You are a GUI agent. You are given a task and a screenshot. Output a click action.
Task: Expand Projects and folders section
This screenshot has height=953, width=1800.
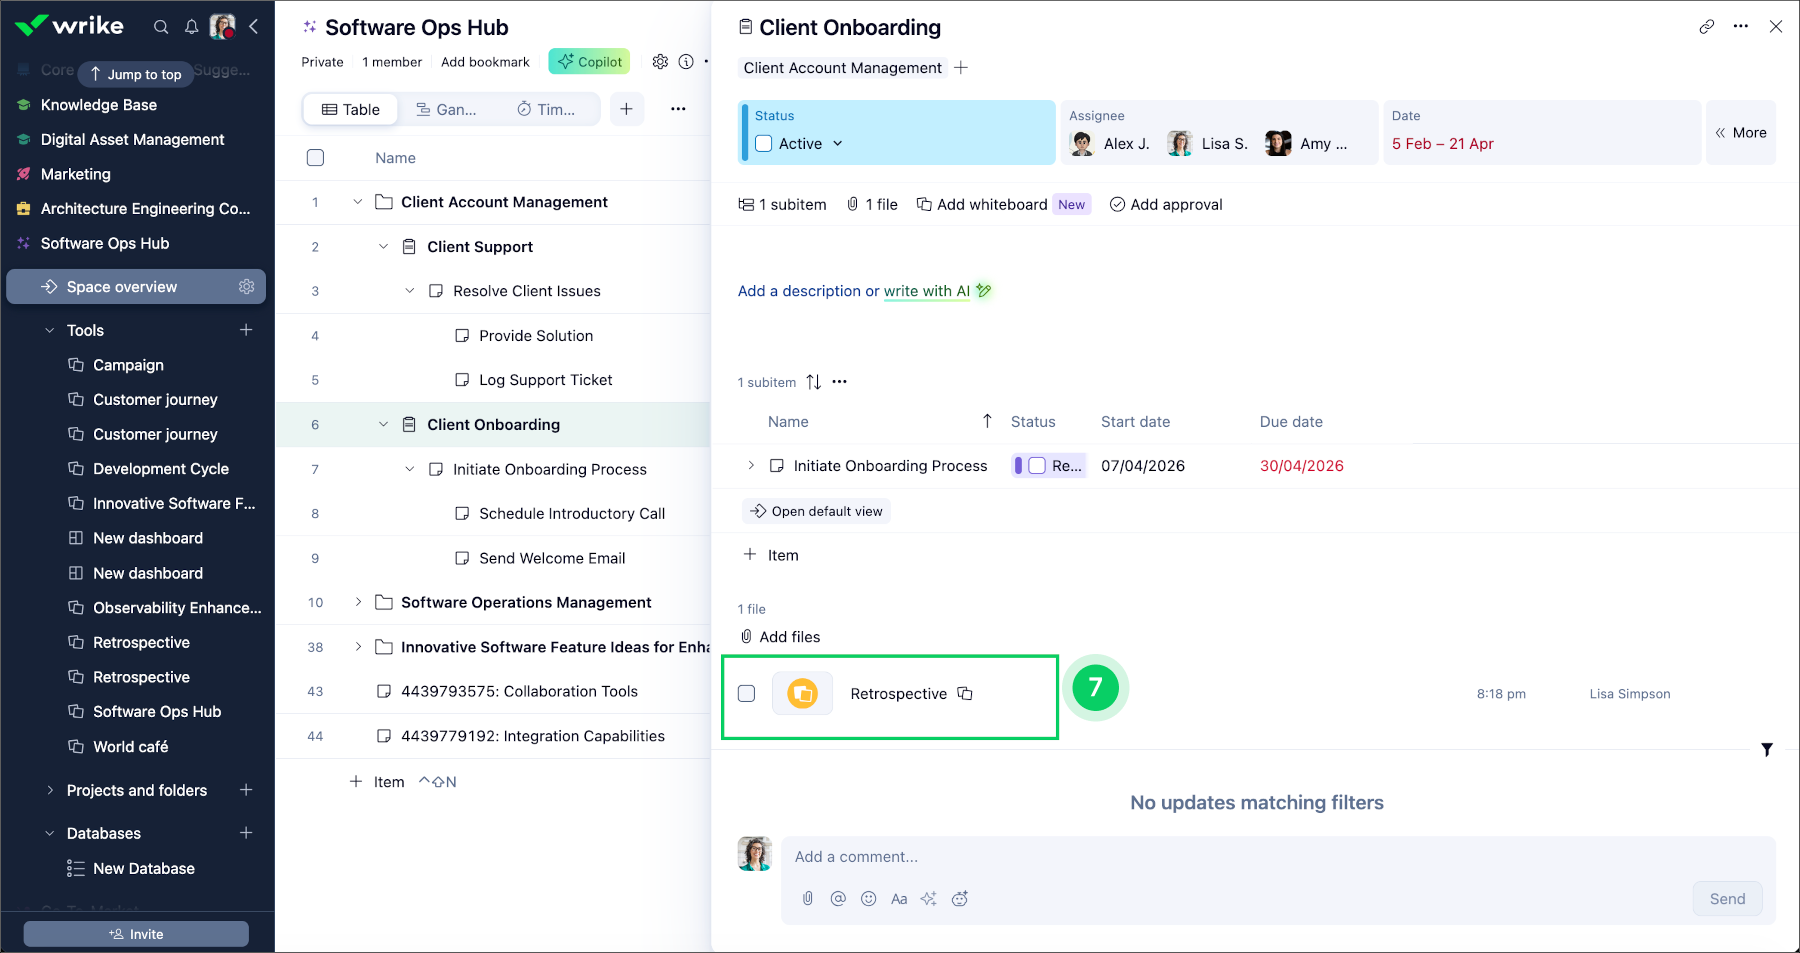(50, 790)
